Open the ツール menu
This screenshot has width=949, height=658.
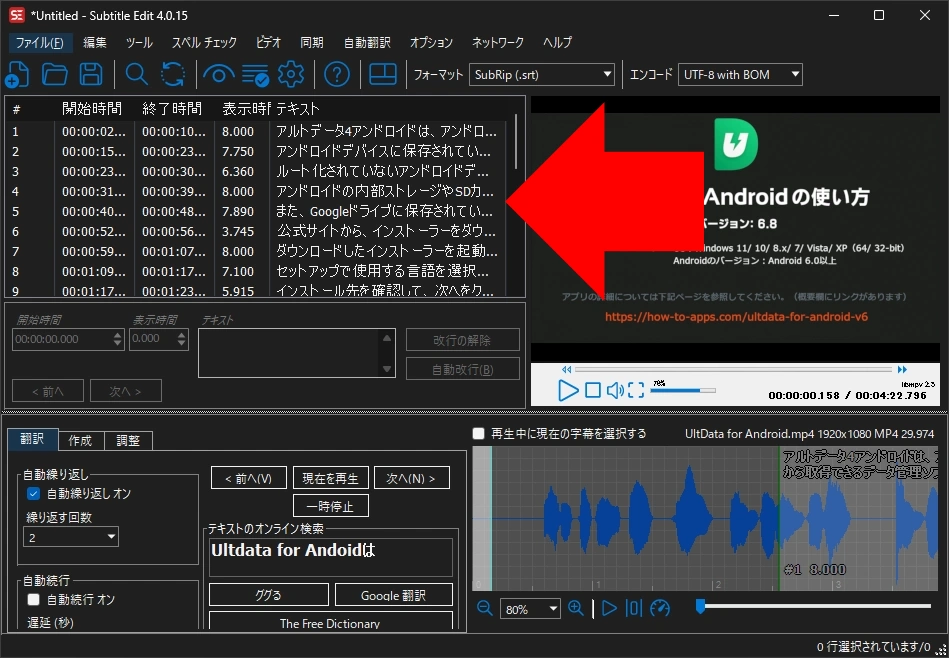139,42
